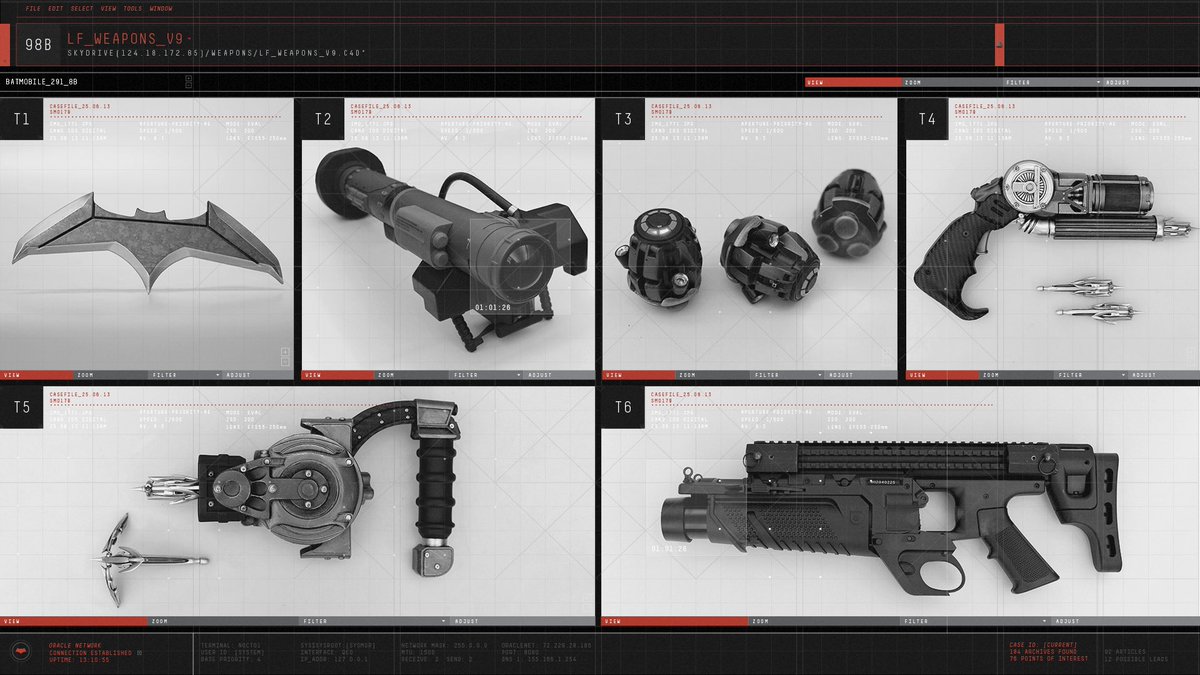
Task: Select the T6 panel label
Action: [623, 407]
